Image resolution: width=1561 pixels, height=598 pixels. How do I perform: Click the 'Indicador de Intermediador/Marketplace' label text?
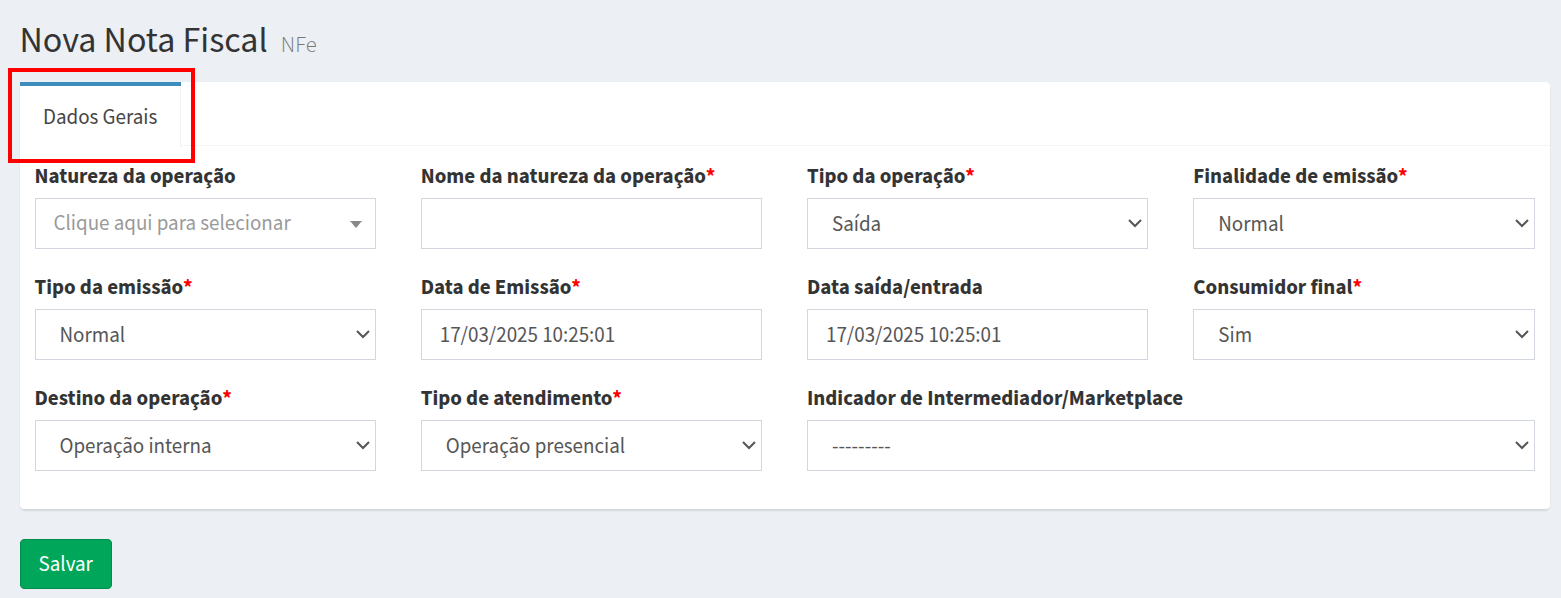pos(995,398)
